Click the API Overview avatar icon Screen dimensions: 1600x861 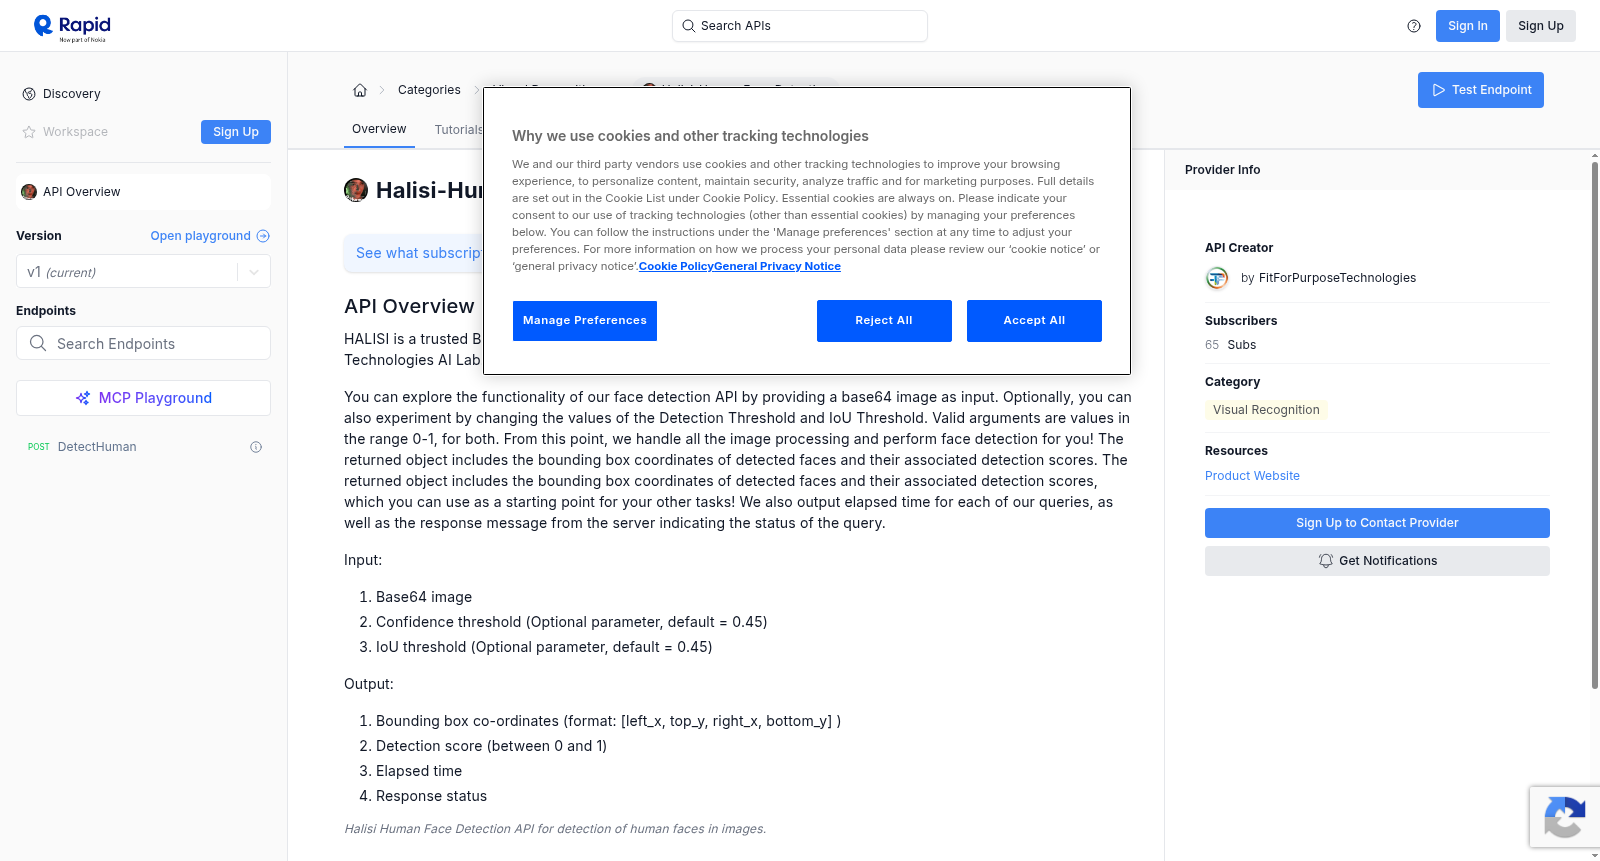point(29,192)
